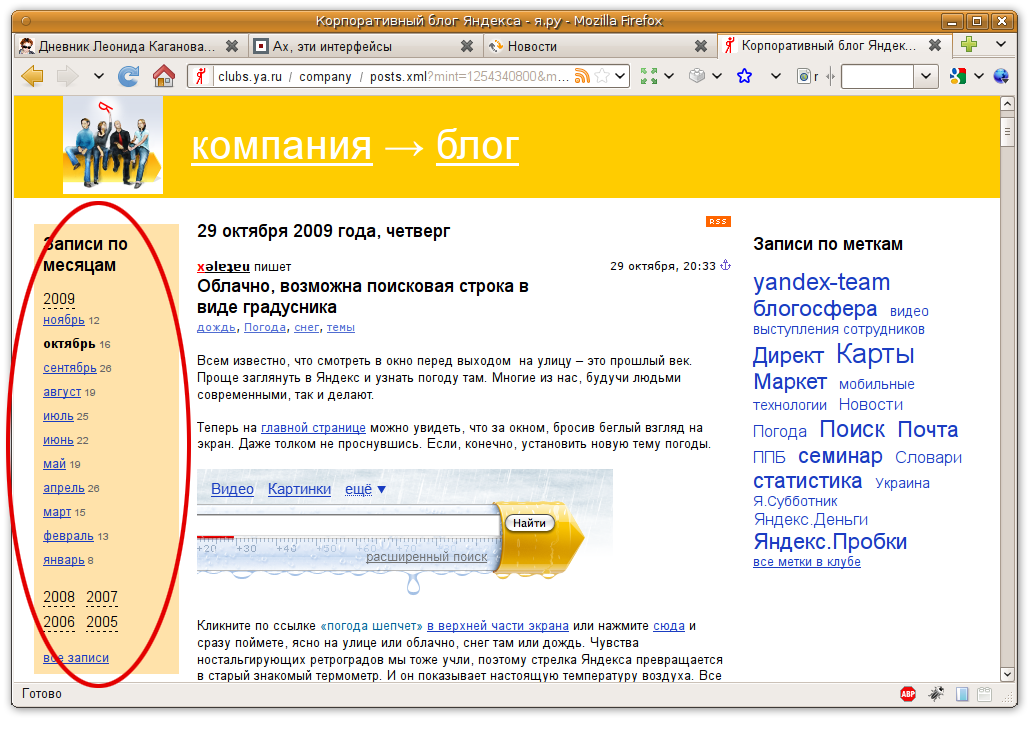Screen dimensions: 1030x745
Task: Bookmark this page with the star in the address bar
Action: [x=601, y=76]
